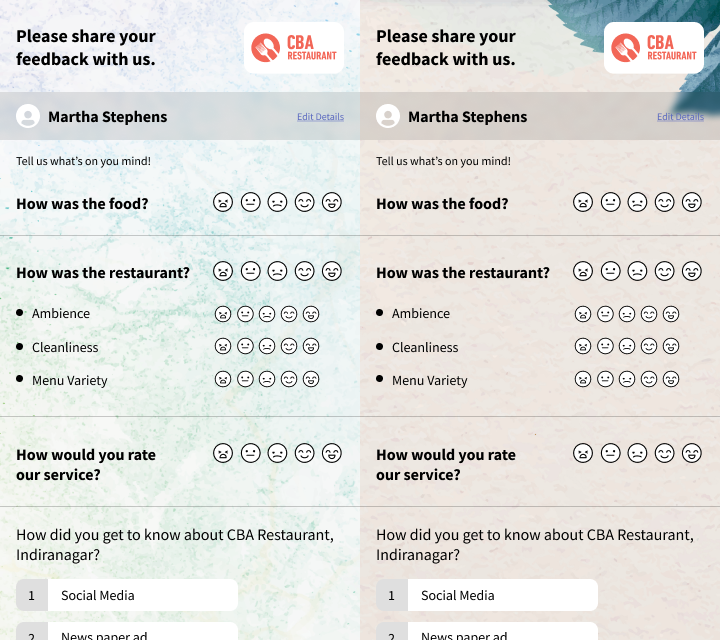The width and height of the screenshot is (720, 640).
Task: Select sad face for Cleanliness in right form
Action: click(627, 346)
